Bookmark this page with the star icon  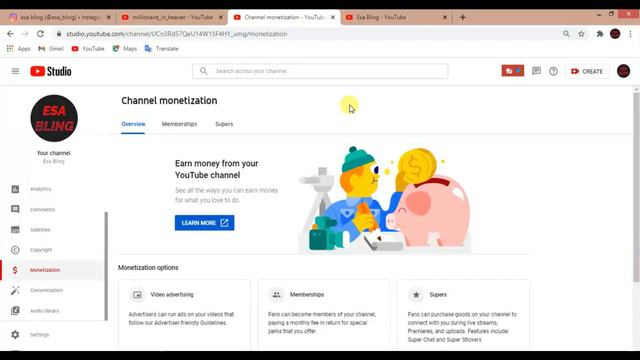click(581, 34)
